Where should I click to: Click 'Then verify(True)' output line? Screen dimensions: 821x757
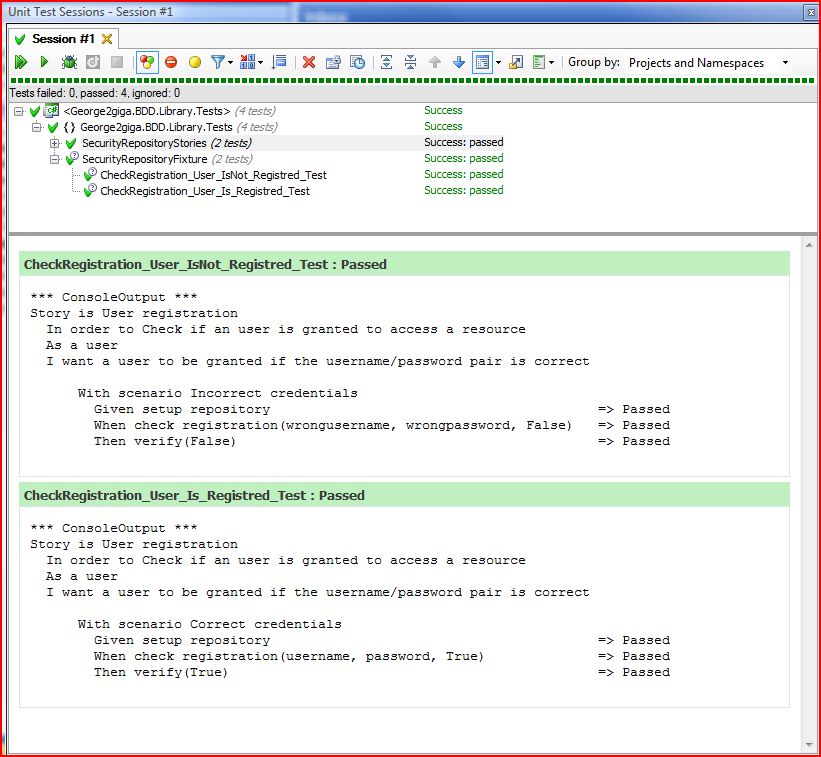tap(161, 672)
